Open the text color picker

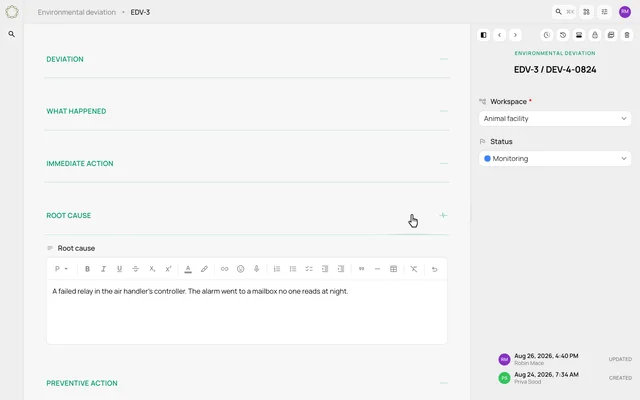(x=188, y=269)
